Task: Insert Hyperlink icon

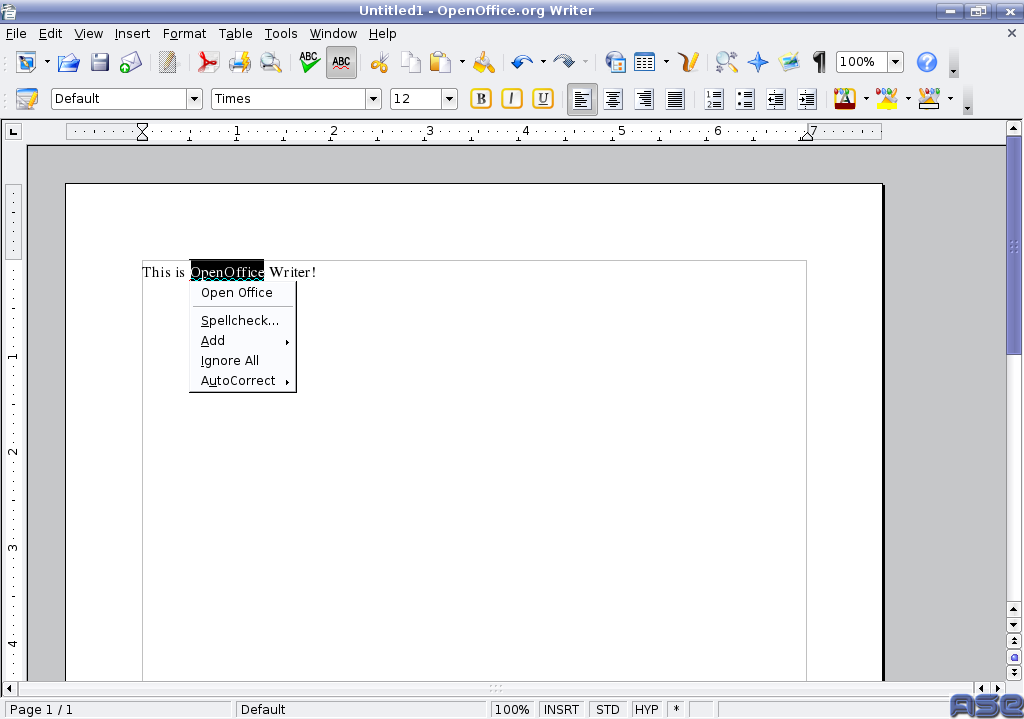Action: (x=615, y=62)
